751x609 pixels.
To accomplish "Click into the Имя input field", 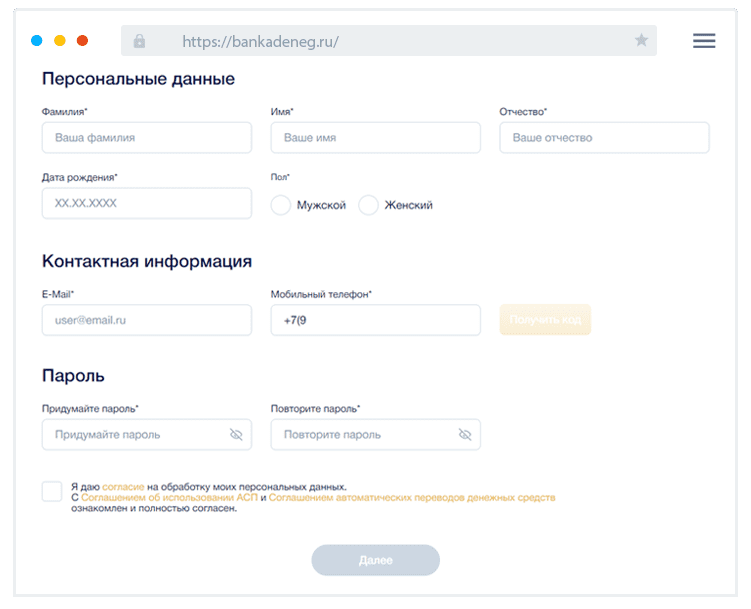I will coord(375,138).
